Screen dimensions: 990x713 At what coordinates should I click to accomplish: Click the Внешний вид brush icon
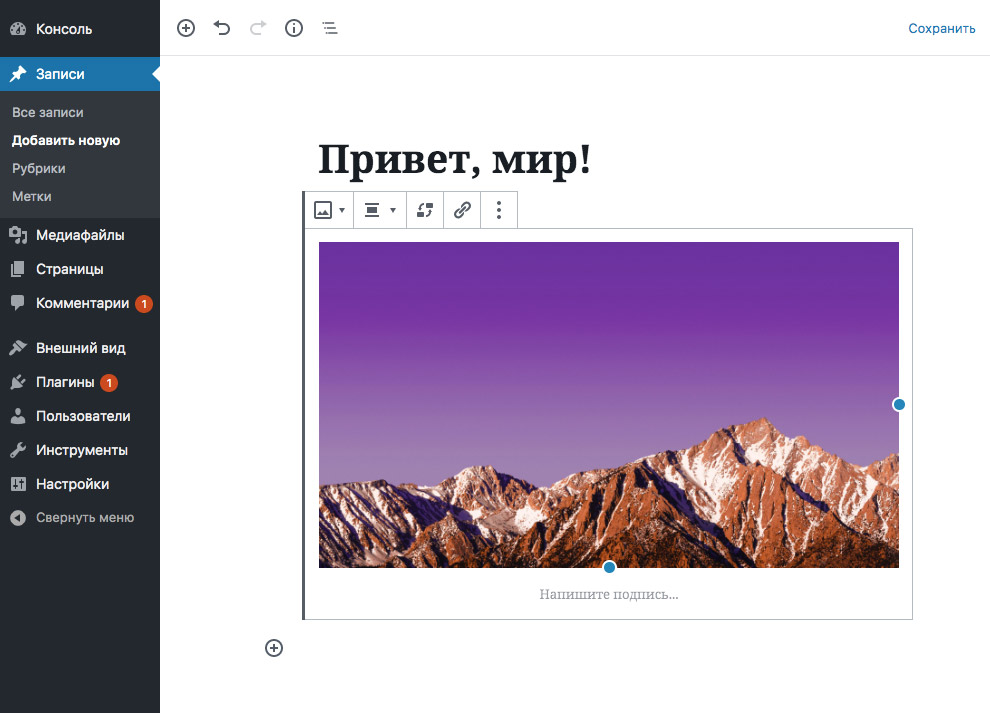point(18,347)
